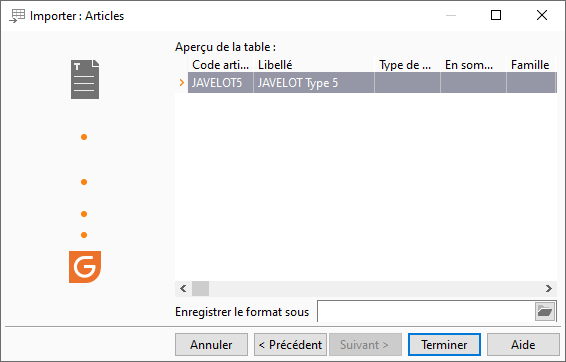Open folder browse icon for format file
This screenshot has height=362, width=566.
[545, 311]
